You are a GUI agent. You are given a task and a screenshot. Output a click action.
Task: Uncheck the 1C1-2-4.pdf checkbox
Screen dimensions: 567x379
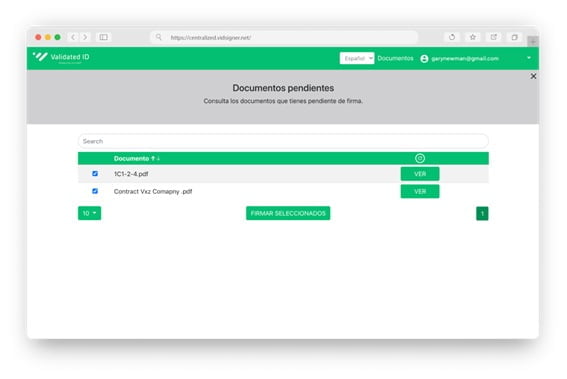pos(95,174)
